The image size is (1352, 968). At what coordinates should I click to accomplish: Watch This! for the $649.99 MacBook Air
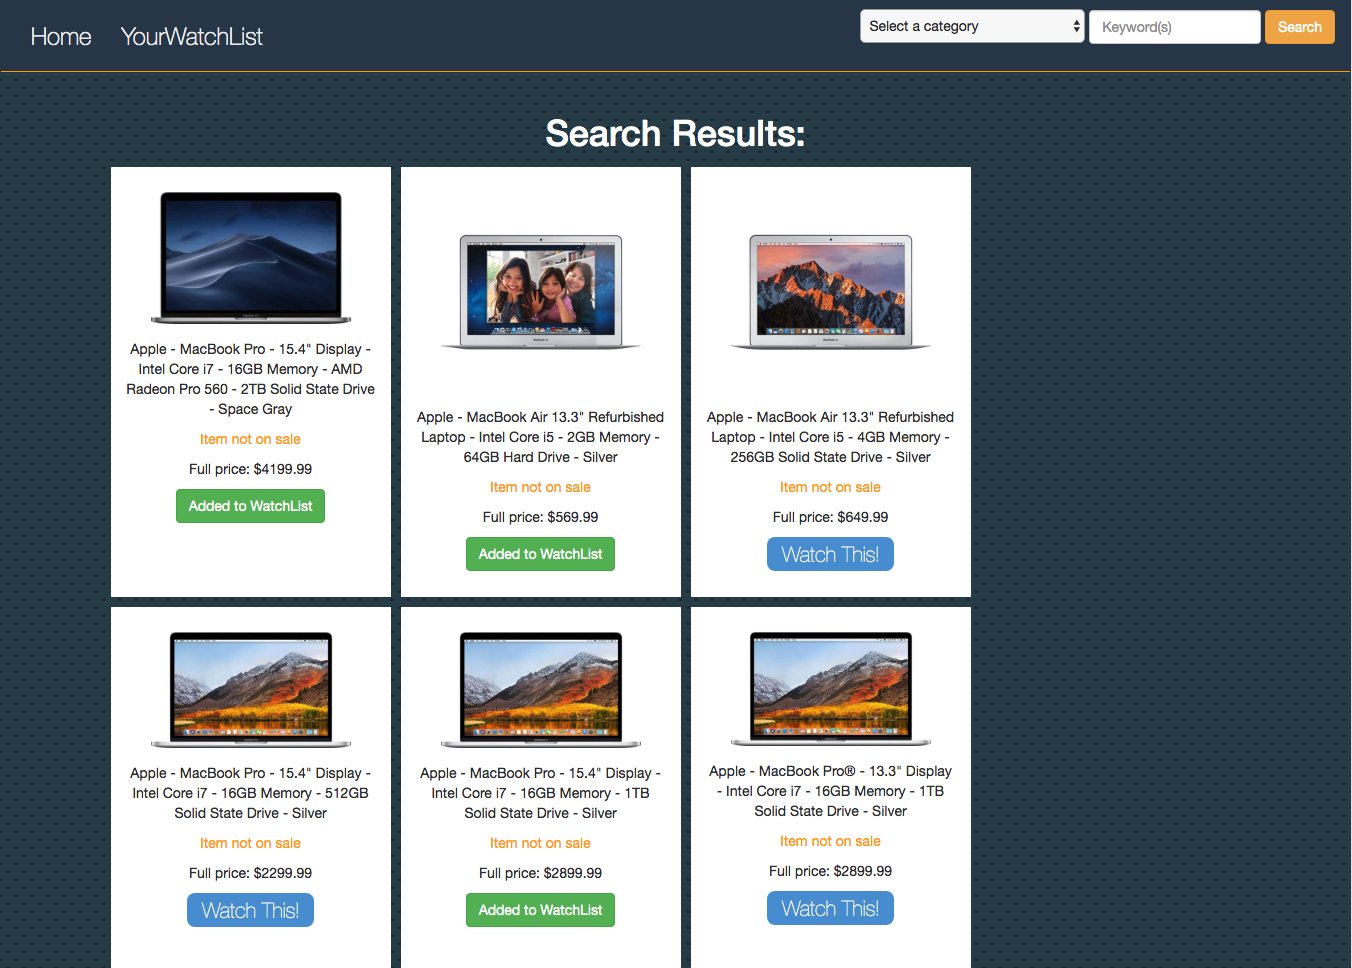(830, 554)
